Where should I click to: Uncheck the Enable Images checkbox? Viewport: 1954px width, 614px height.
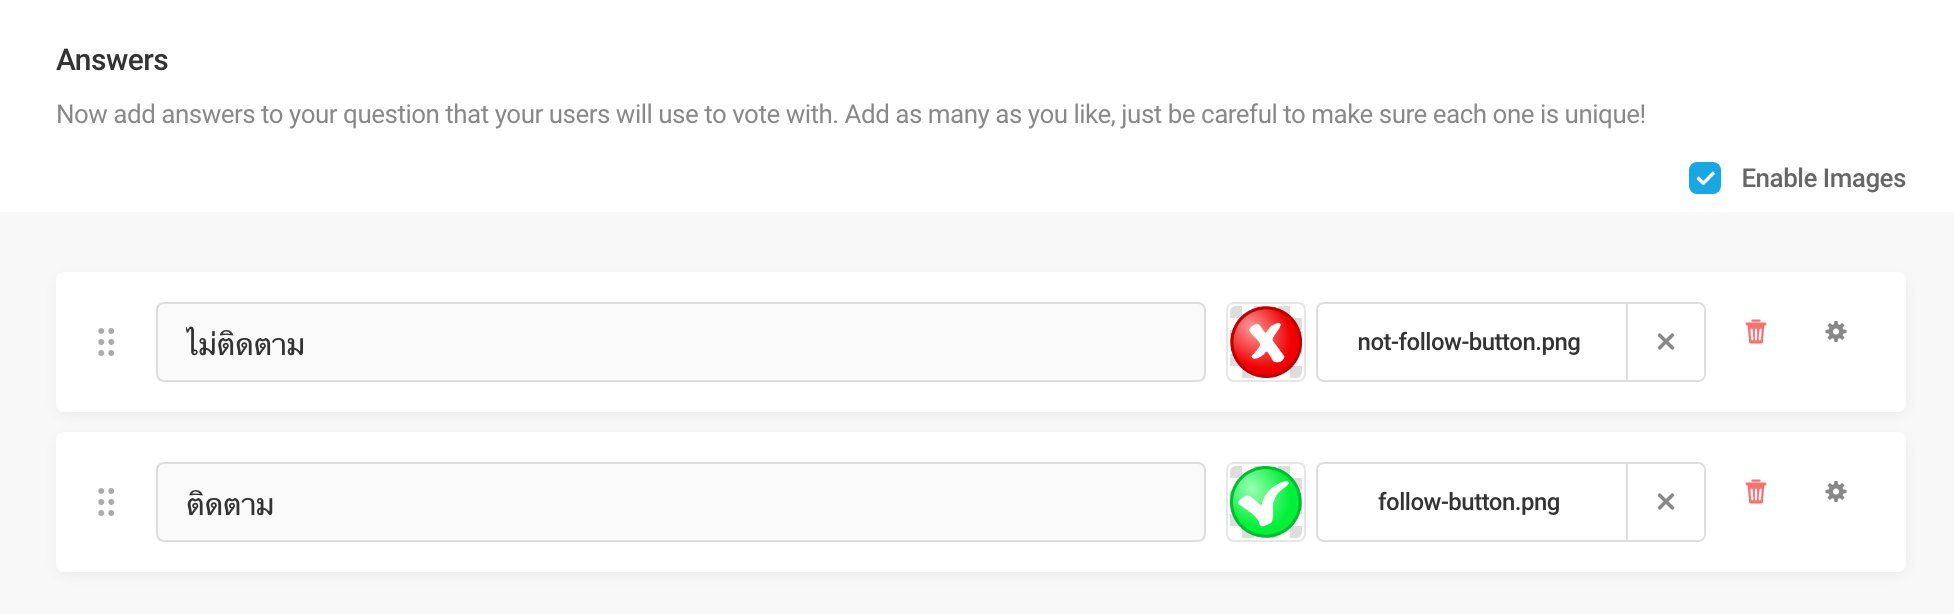(1705, 178)
